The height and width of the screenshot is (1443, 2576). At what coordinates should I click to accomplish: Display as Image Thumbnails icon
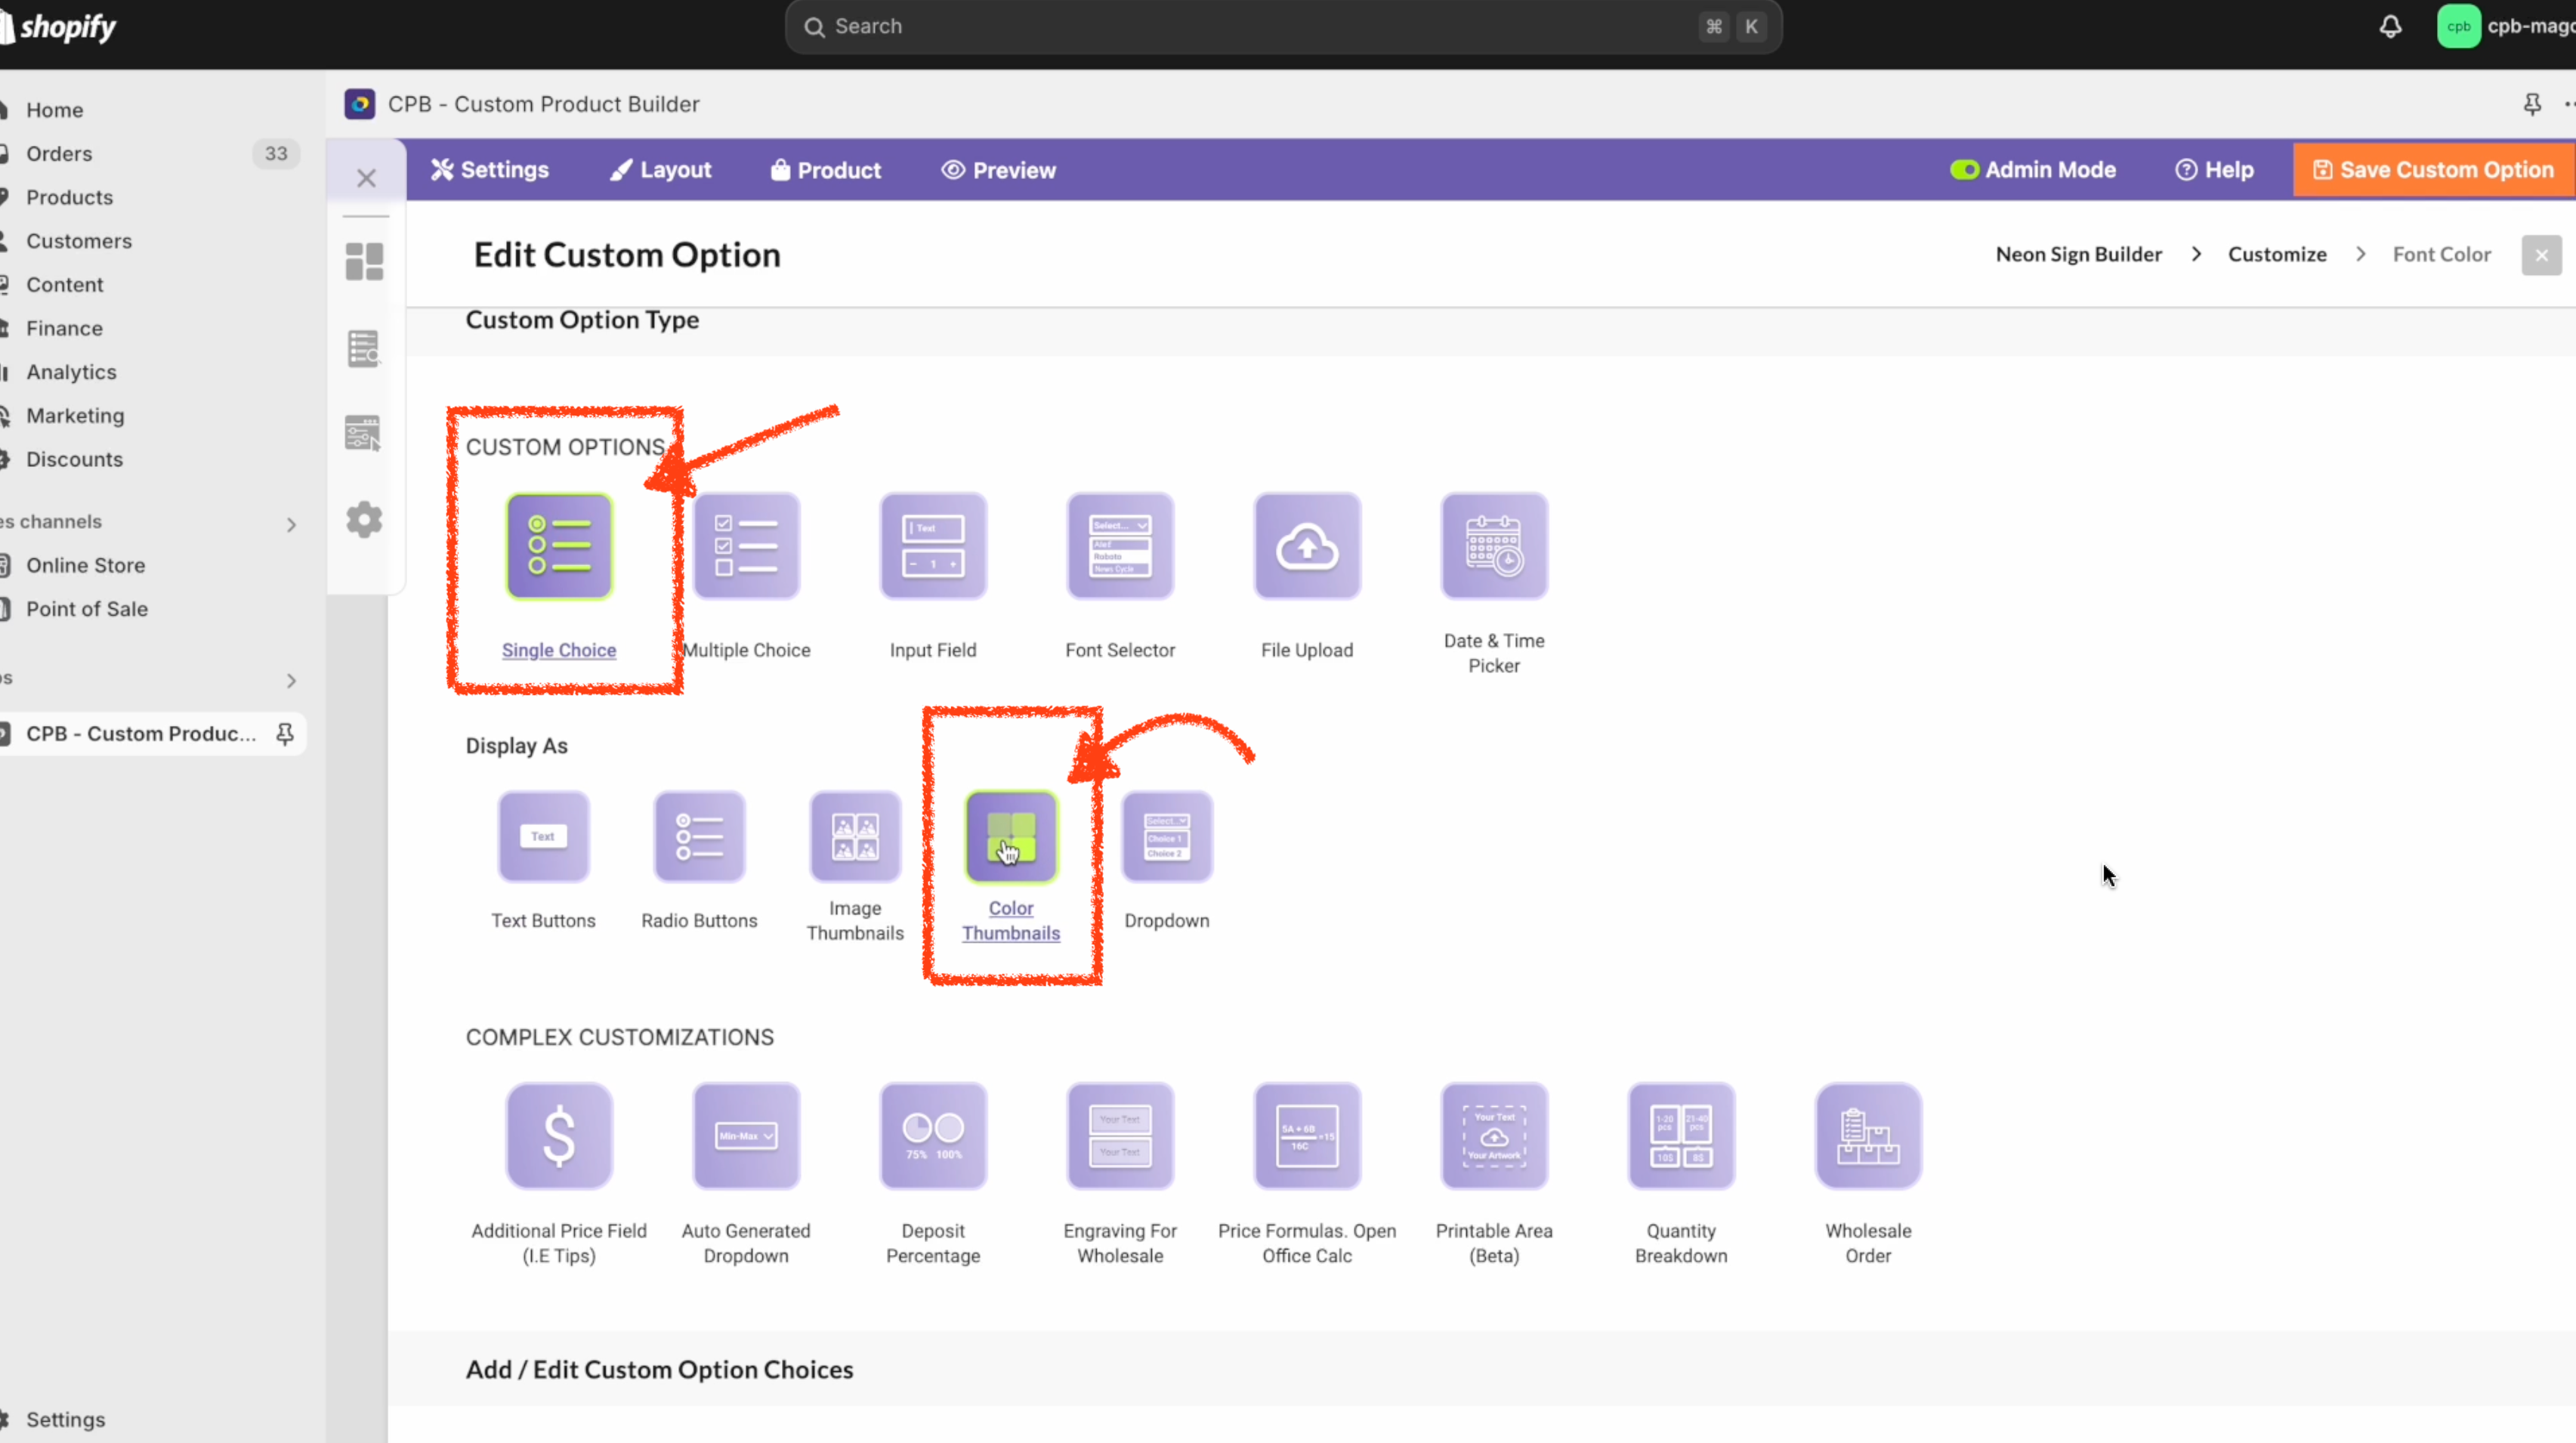click(855, 837)
